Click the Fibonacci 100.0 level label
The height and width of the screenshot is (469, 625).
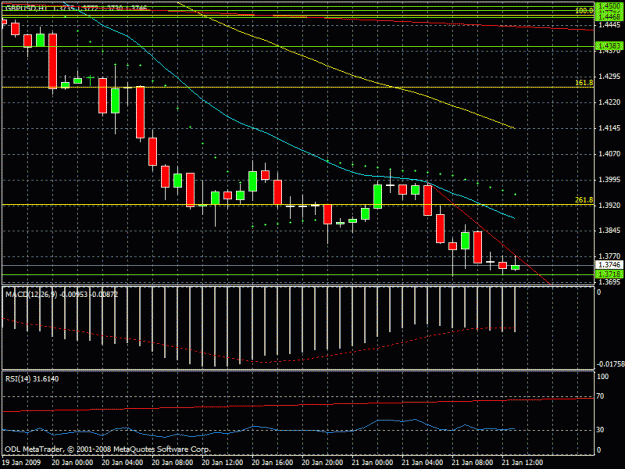[x=584, y=11]
